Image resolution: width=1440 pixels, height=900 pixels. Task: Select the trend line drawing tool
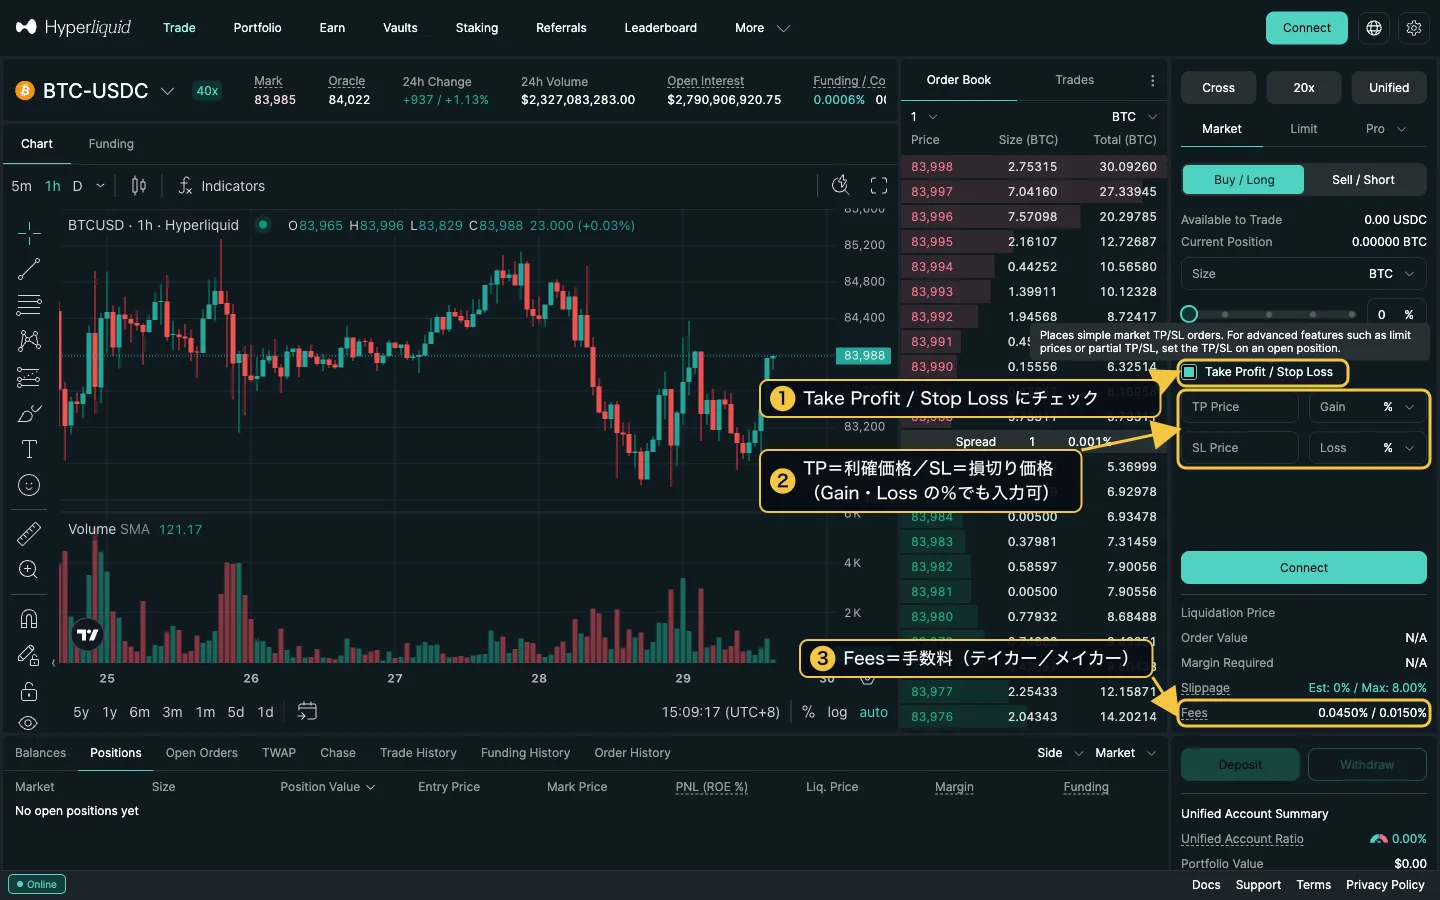tap(29, 269)
